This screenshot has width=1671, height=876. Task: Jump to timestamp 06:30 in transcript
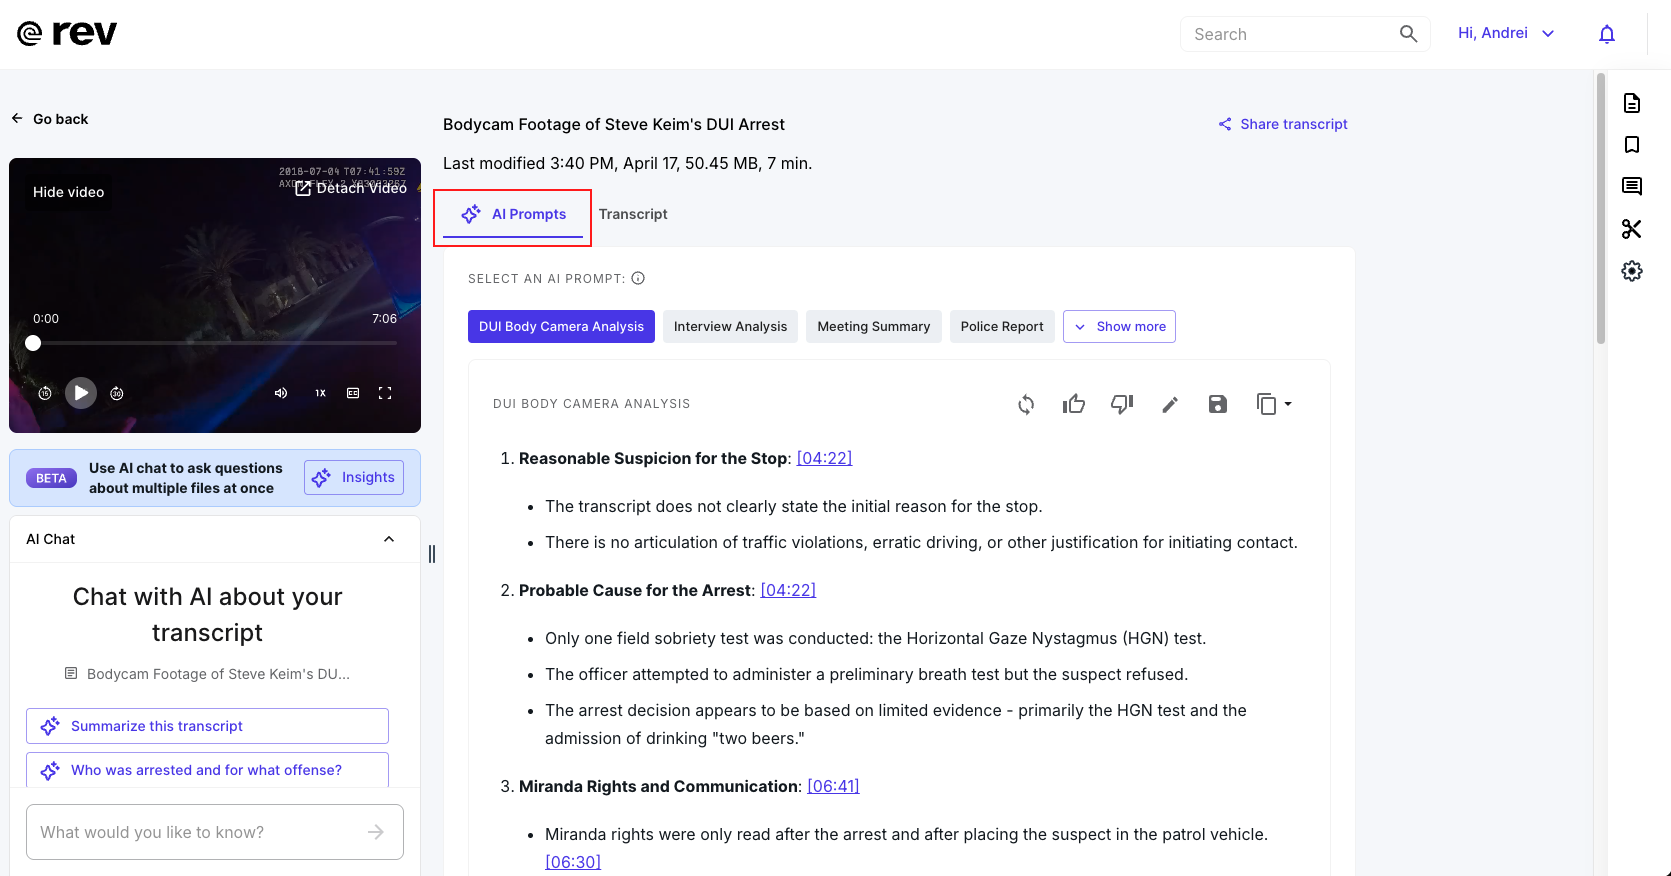coord(573,862)
